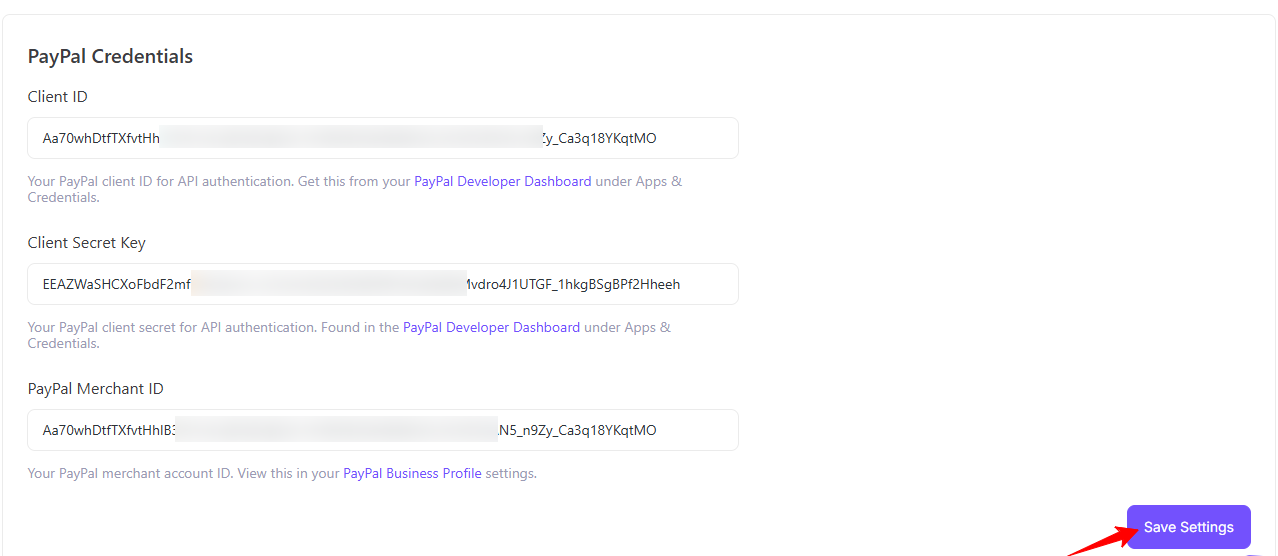This screenshot has width=1278, height=556.
Task: Open the PayPal Business Profile link
Action: (412, 474)
